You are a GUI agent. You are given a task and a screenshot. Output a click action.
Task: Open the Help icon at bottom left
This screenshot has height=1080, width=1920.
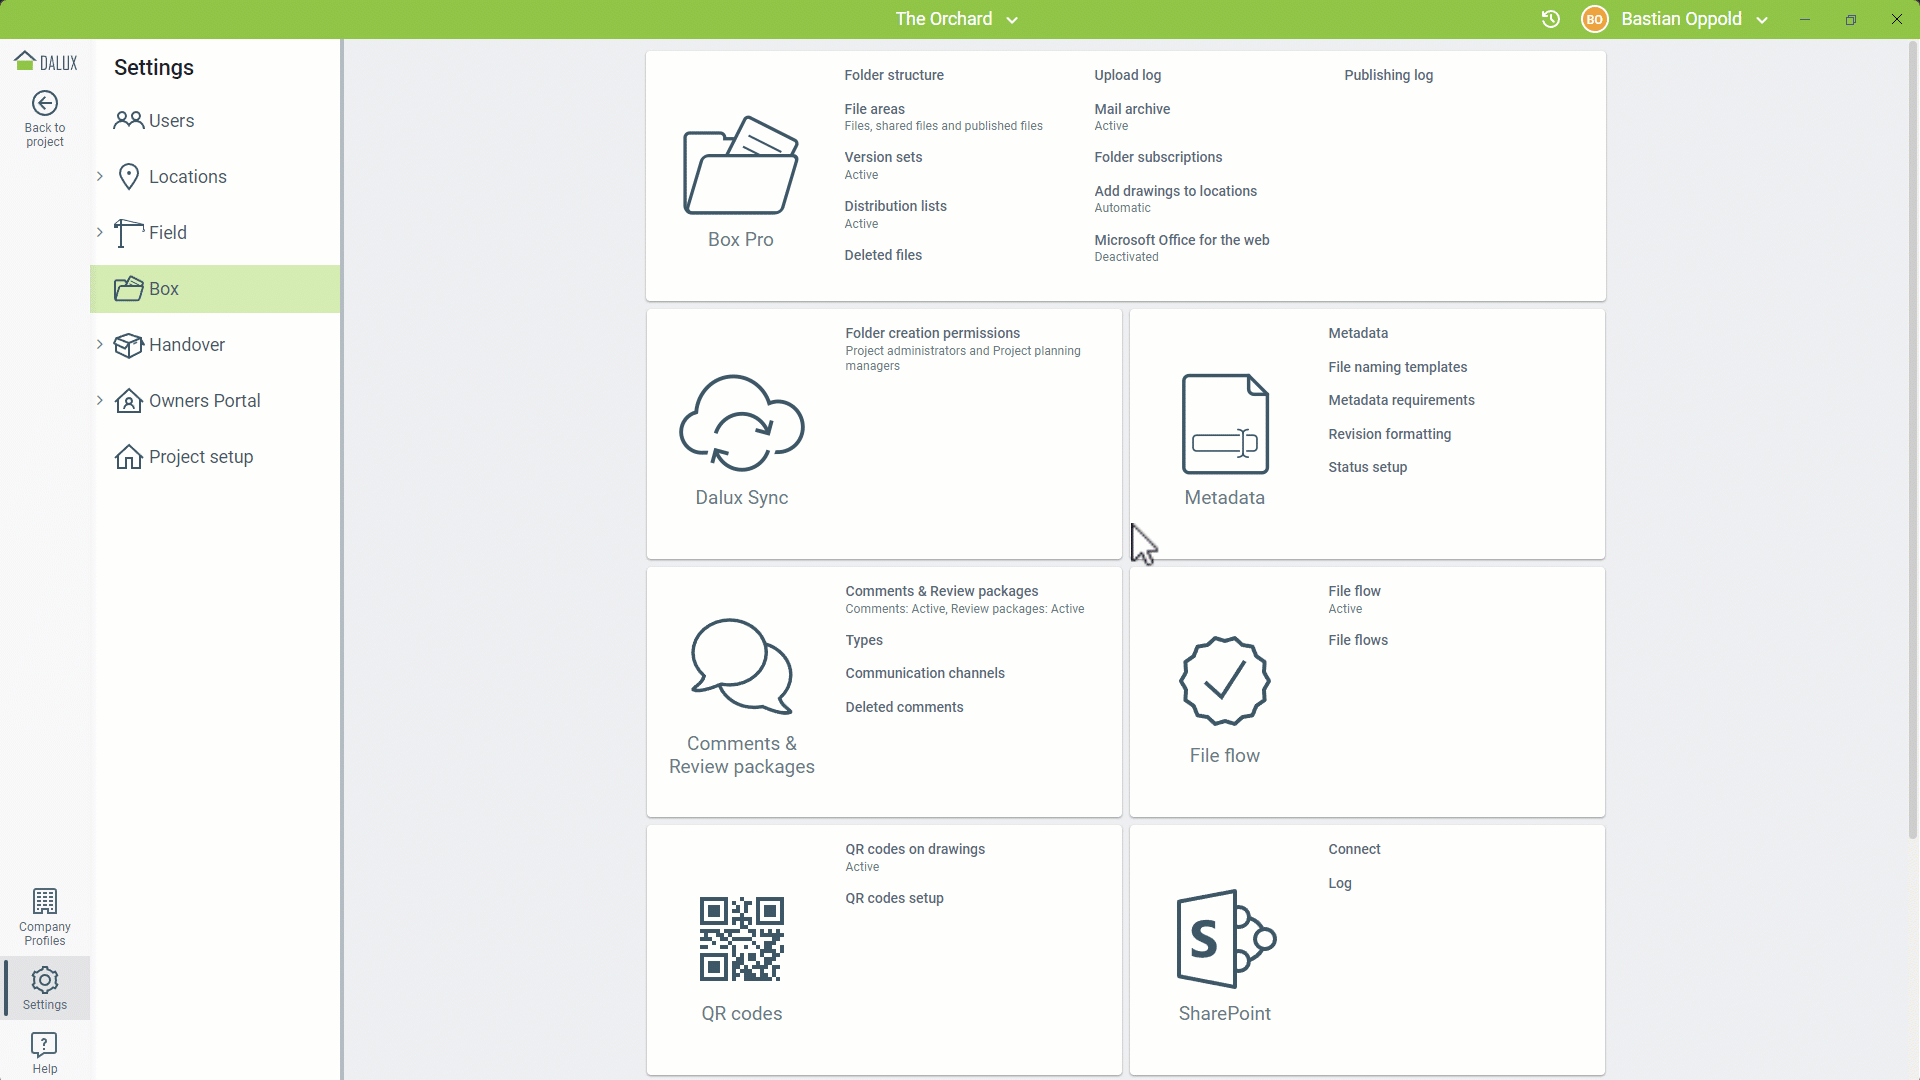tap(44, 1052)
